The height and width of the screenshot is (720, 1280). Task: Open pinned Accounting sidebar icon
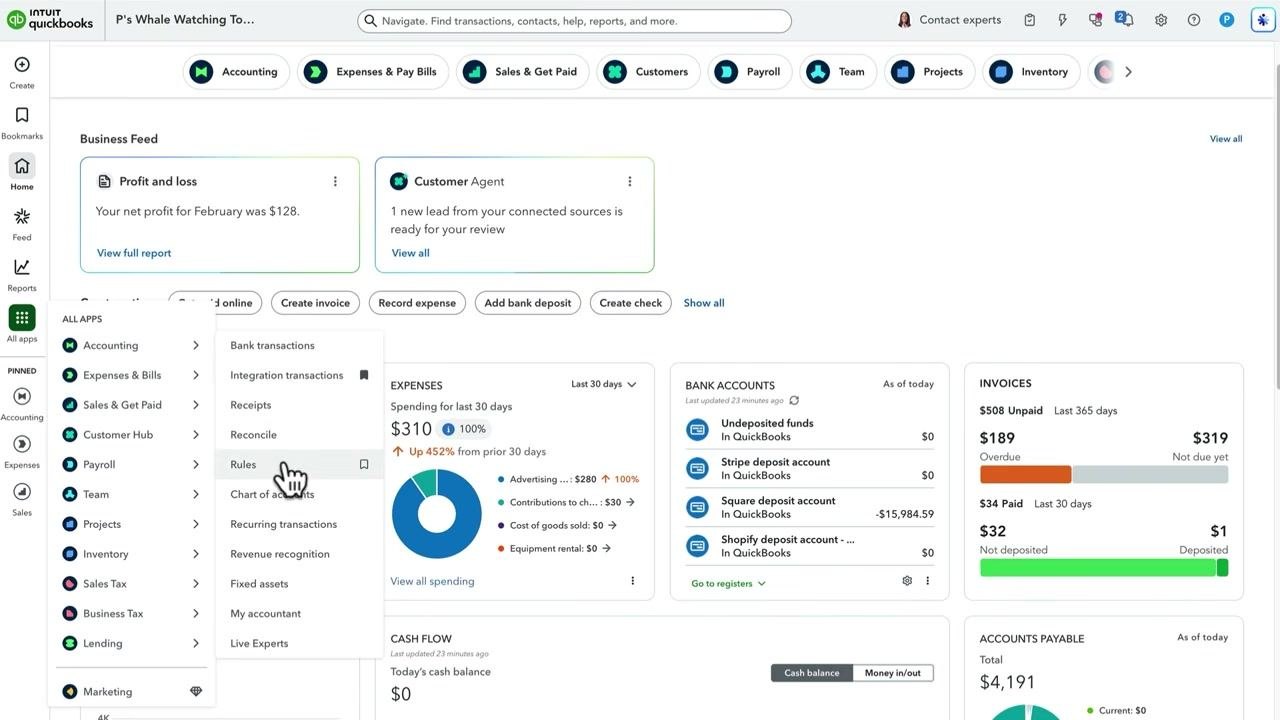[22, 396]
